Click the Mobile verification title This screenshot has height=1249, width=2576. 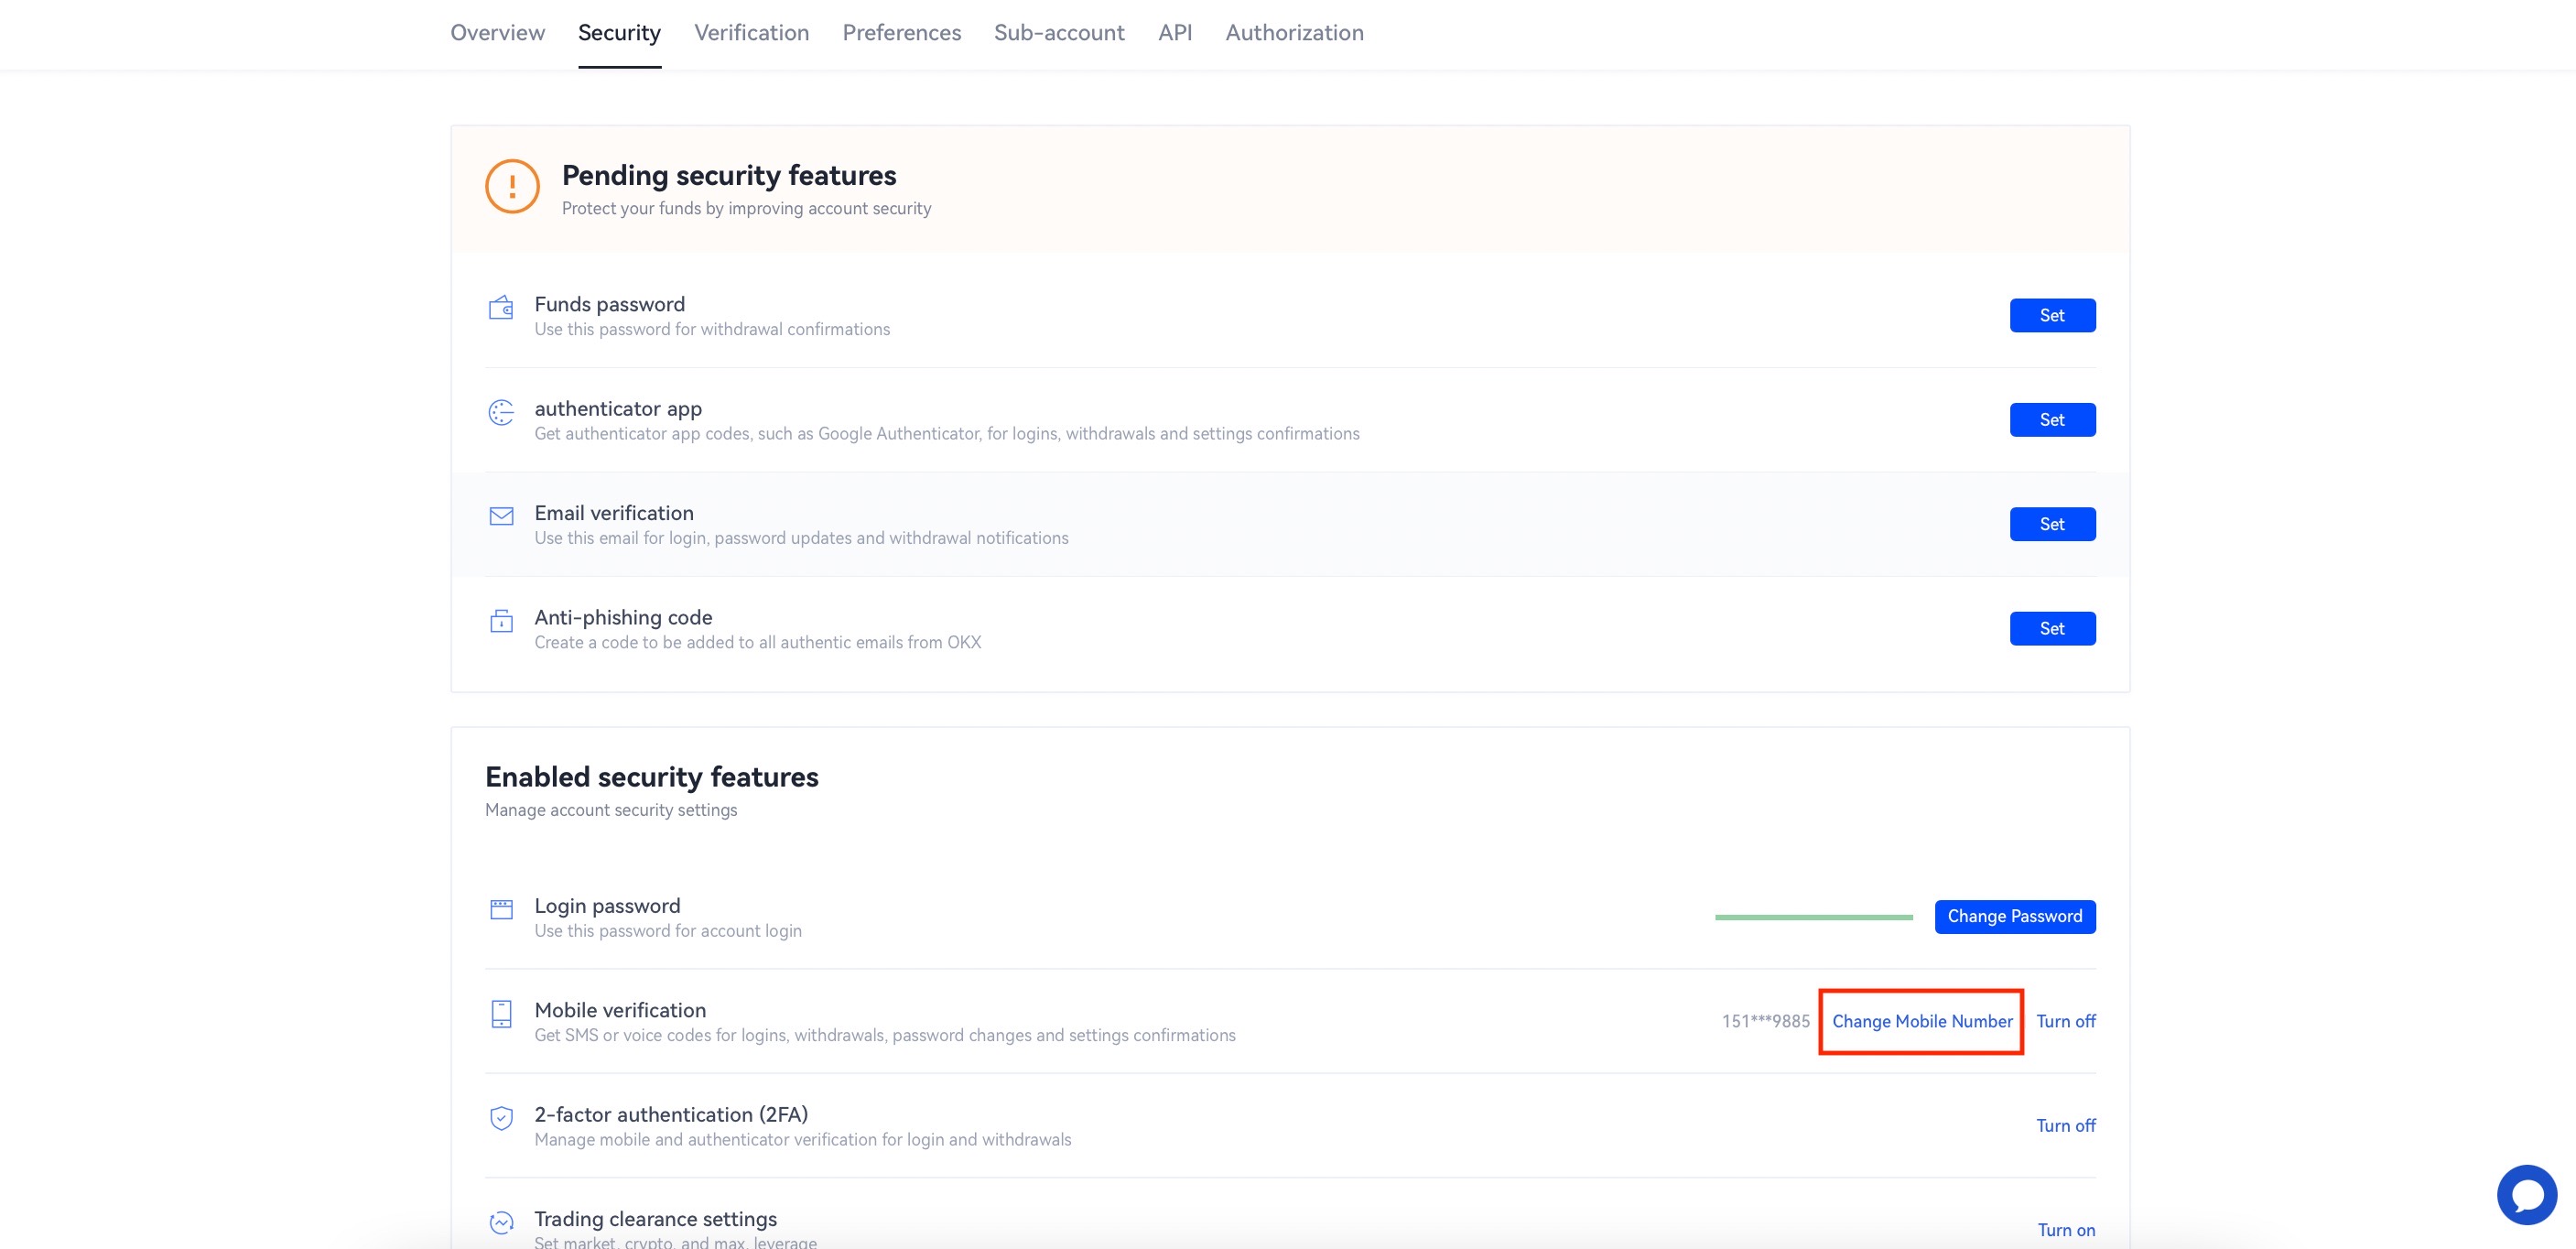coord(619,1010)
